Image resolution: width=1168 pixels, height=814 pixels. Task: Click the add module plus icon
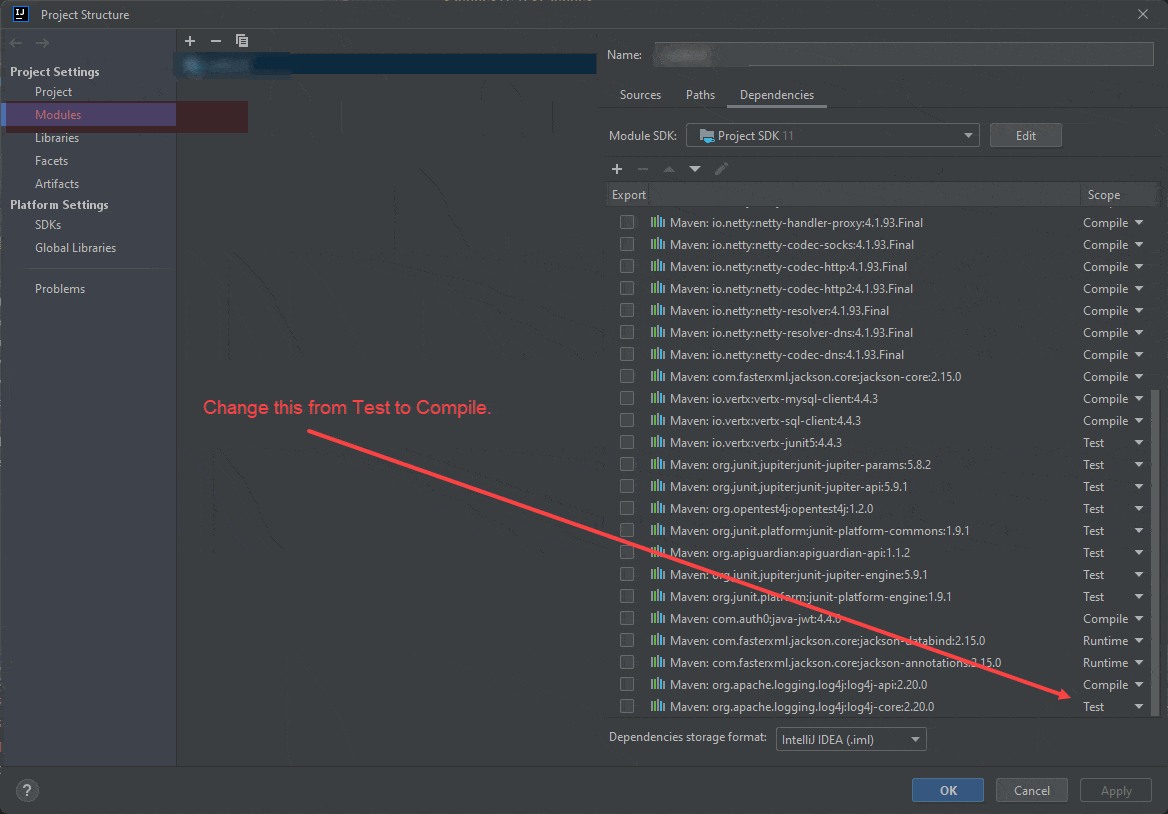(190, 41)
